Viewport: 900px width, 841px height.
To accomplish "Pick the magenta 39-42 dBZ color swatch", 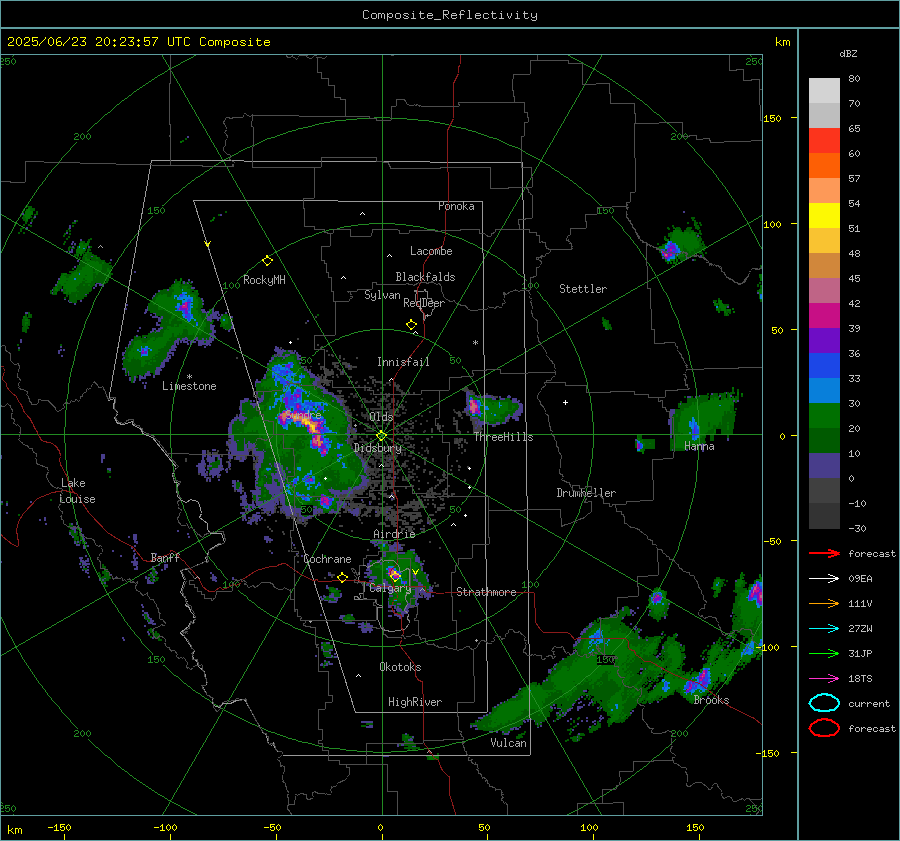I will click(824, 316).
